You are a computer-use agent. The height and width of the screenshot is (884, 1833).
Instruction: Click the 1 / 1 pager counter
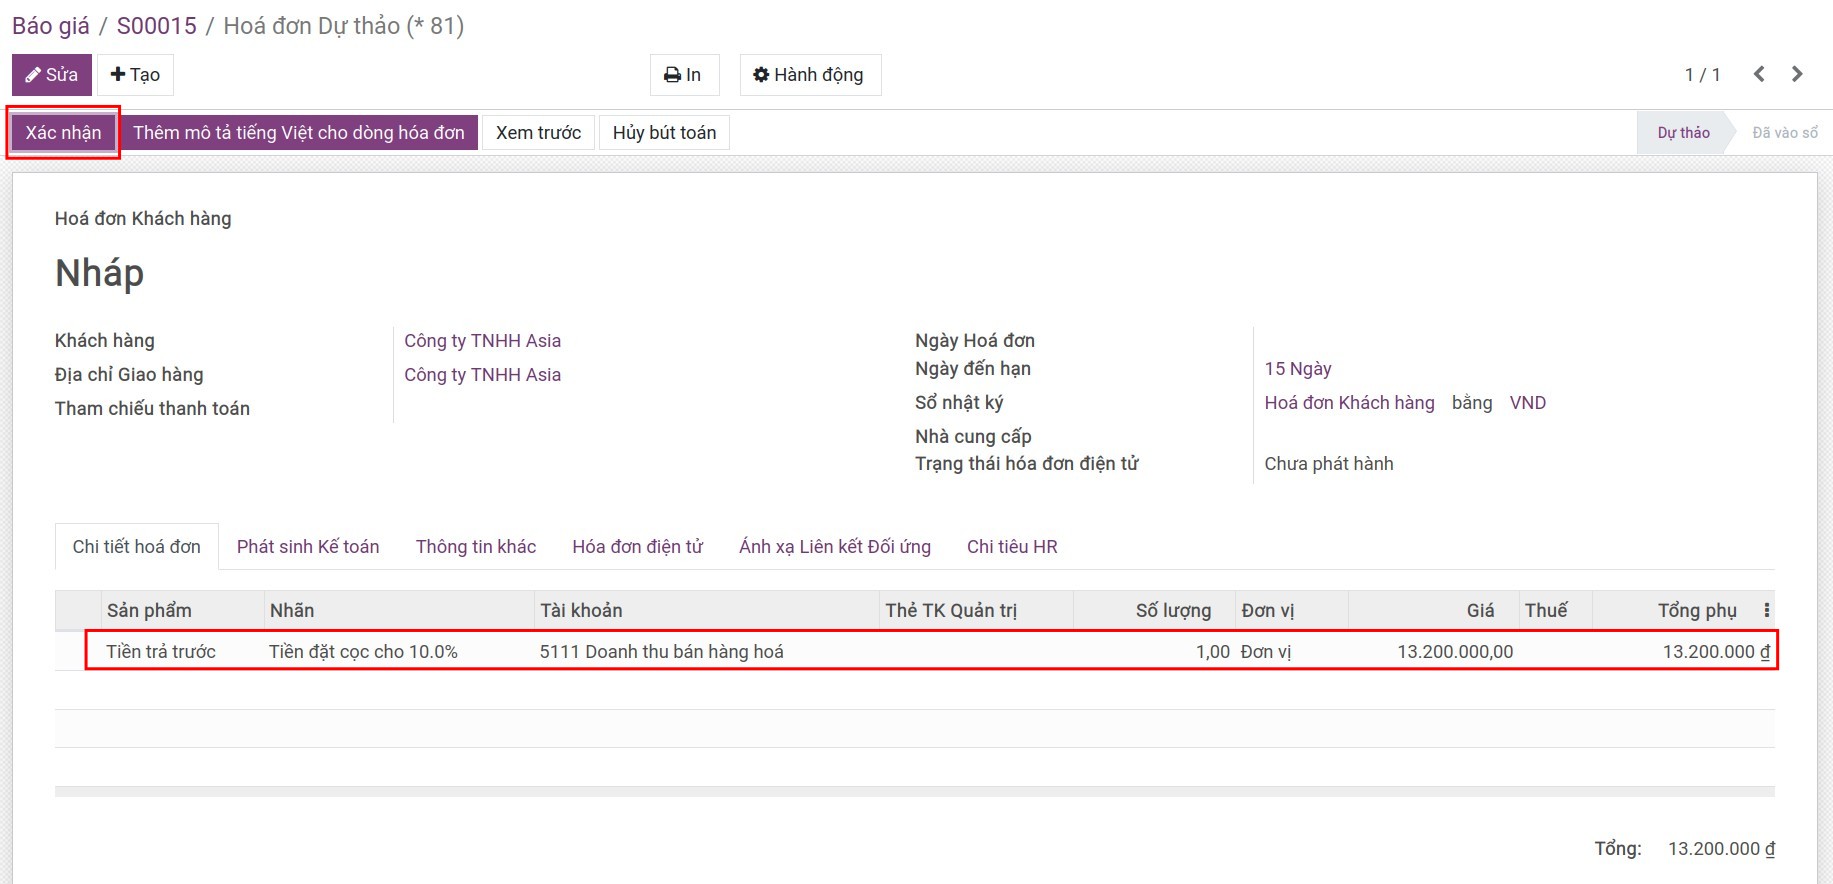click(x=1702, y=75)
